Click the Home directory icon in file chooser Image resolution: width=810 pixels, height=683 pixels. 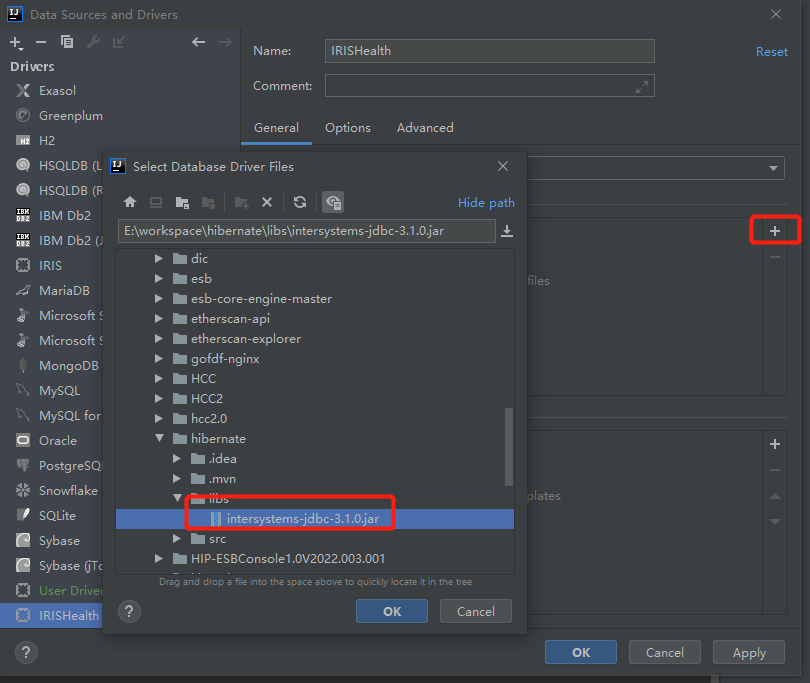(x=130, y=202)
